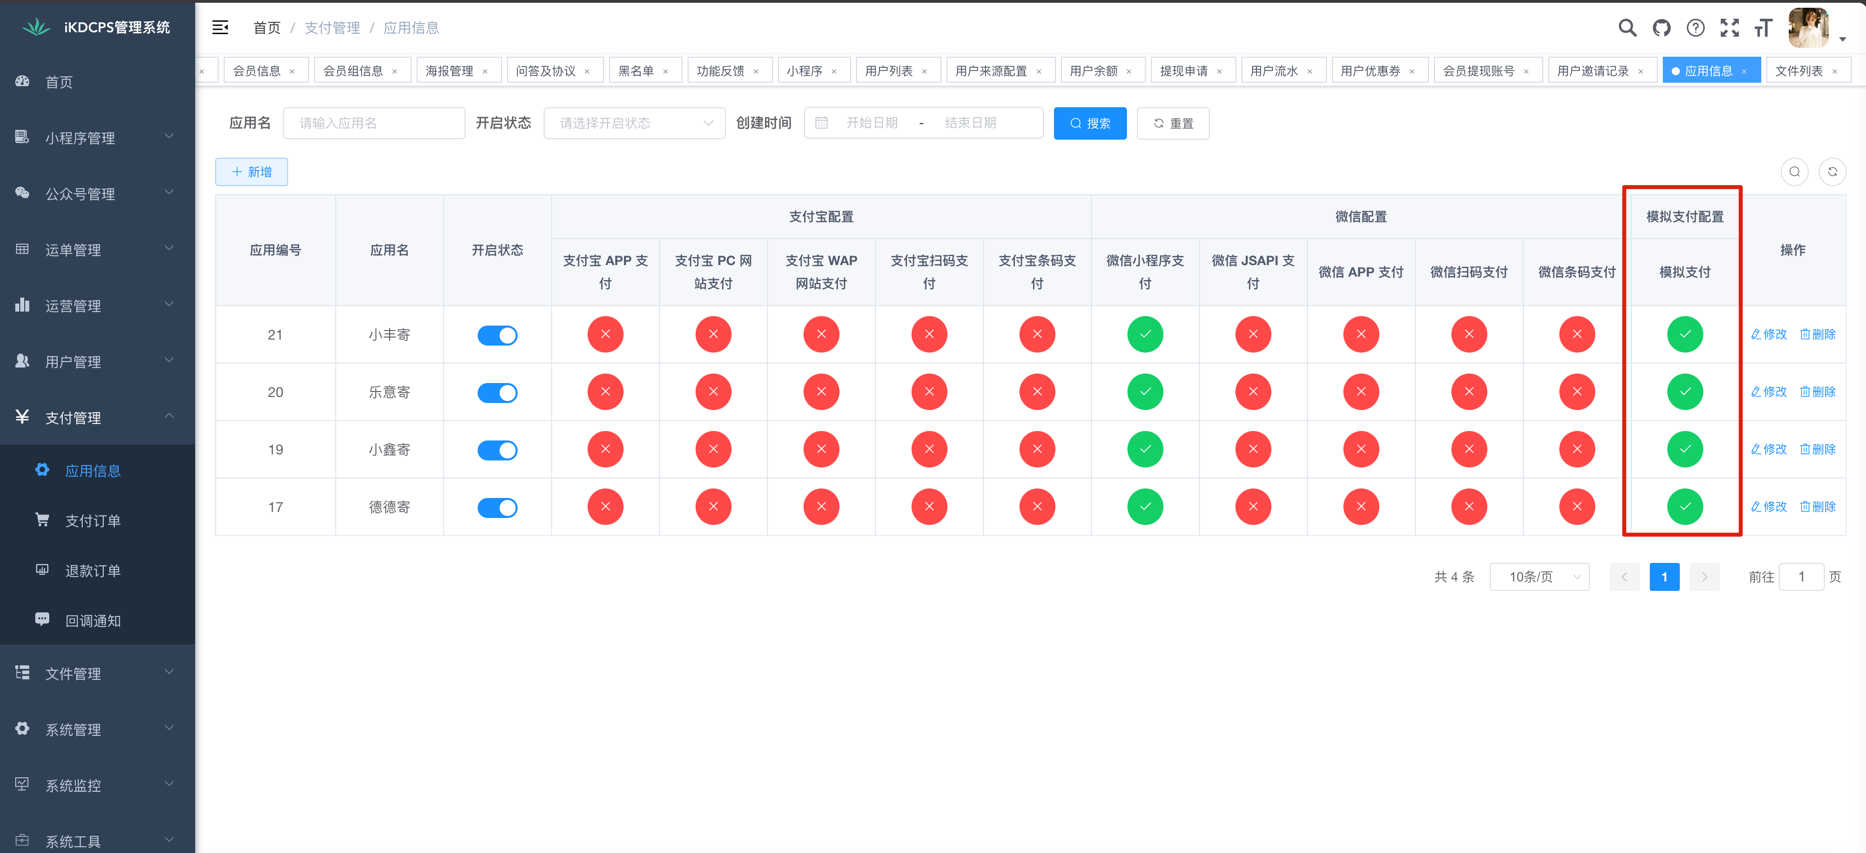Click mock payment status icon for 德德寄

coord(1685,507)
